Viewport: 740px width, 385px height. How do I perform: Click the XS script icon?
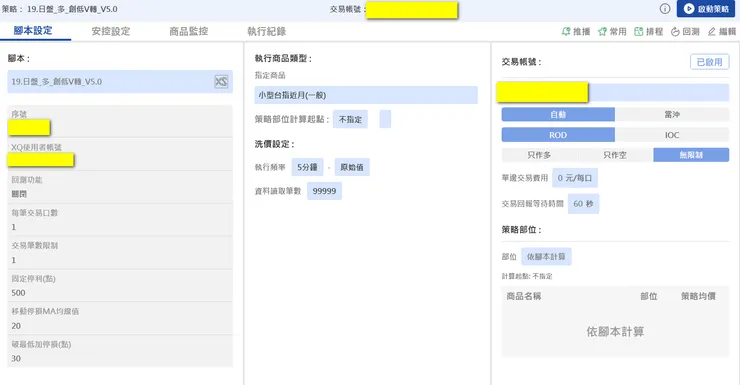point(221,82)
